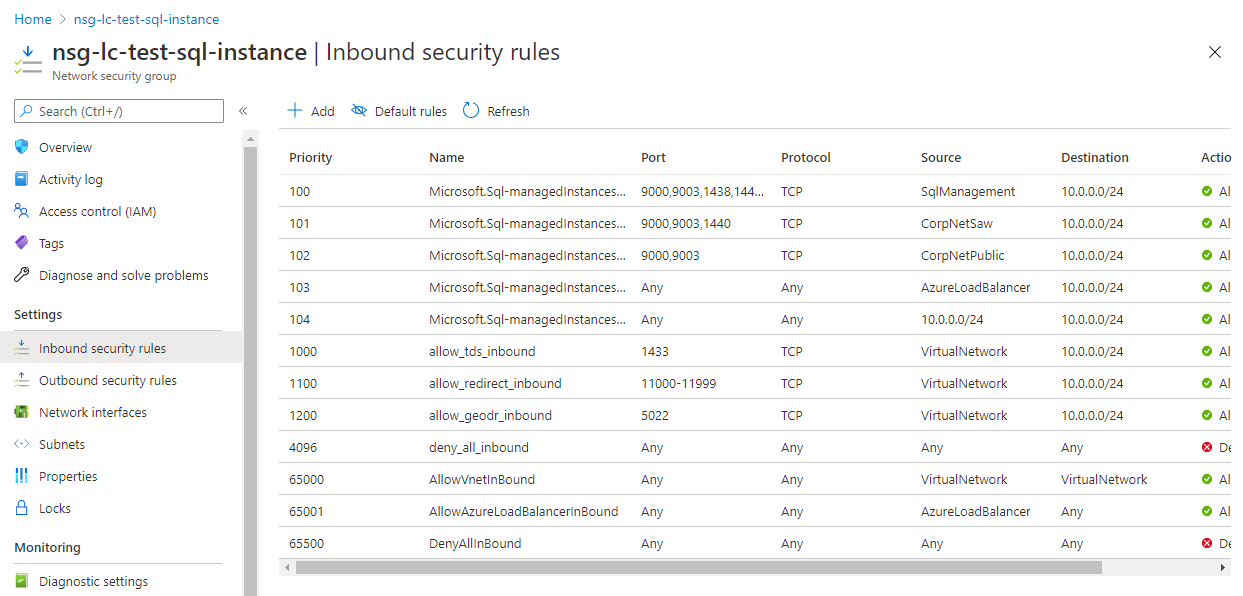
Task: Open the Tags page
Action: click(x=52, y=243)
